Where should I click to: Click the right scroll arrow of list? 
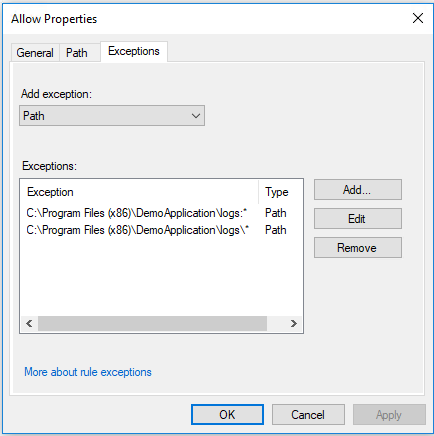coord(294,324)
